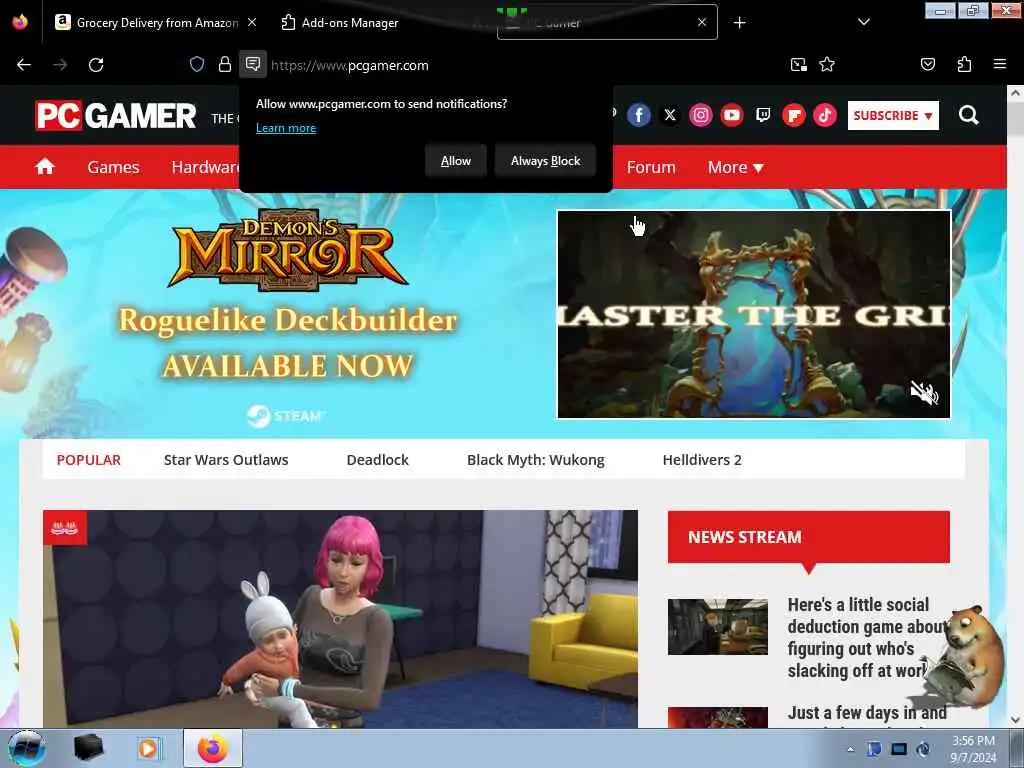Follow the Learn more link in notification prompt
Screen dimensions: 1024x768
coord(286,128)
